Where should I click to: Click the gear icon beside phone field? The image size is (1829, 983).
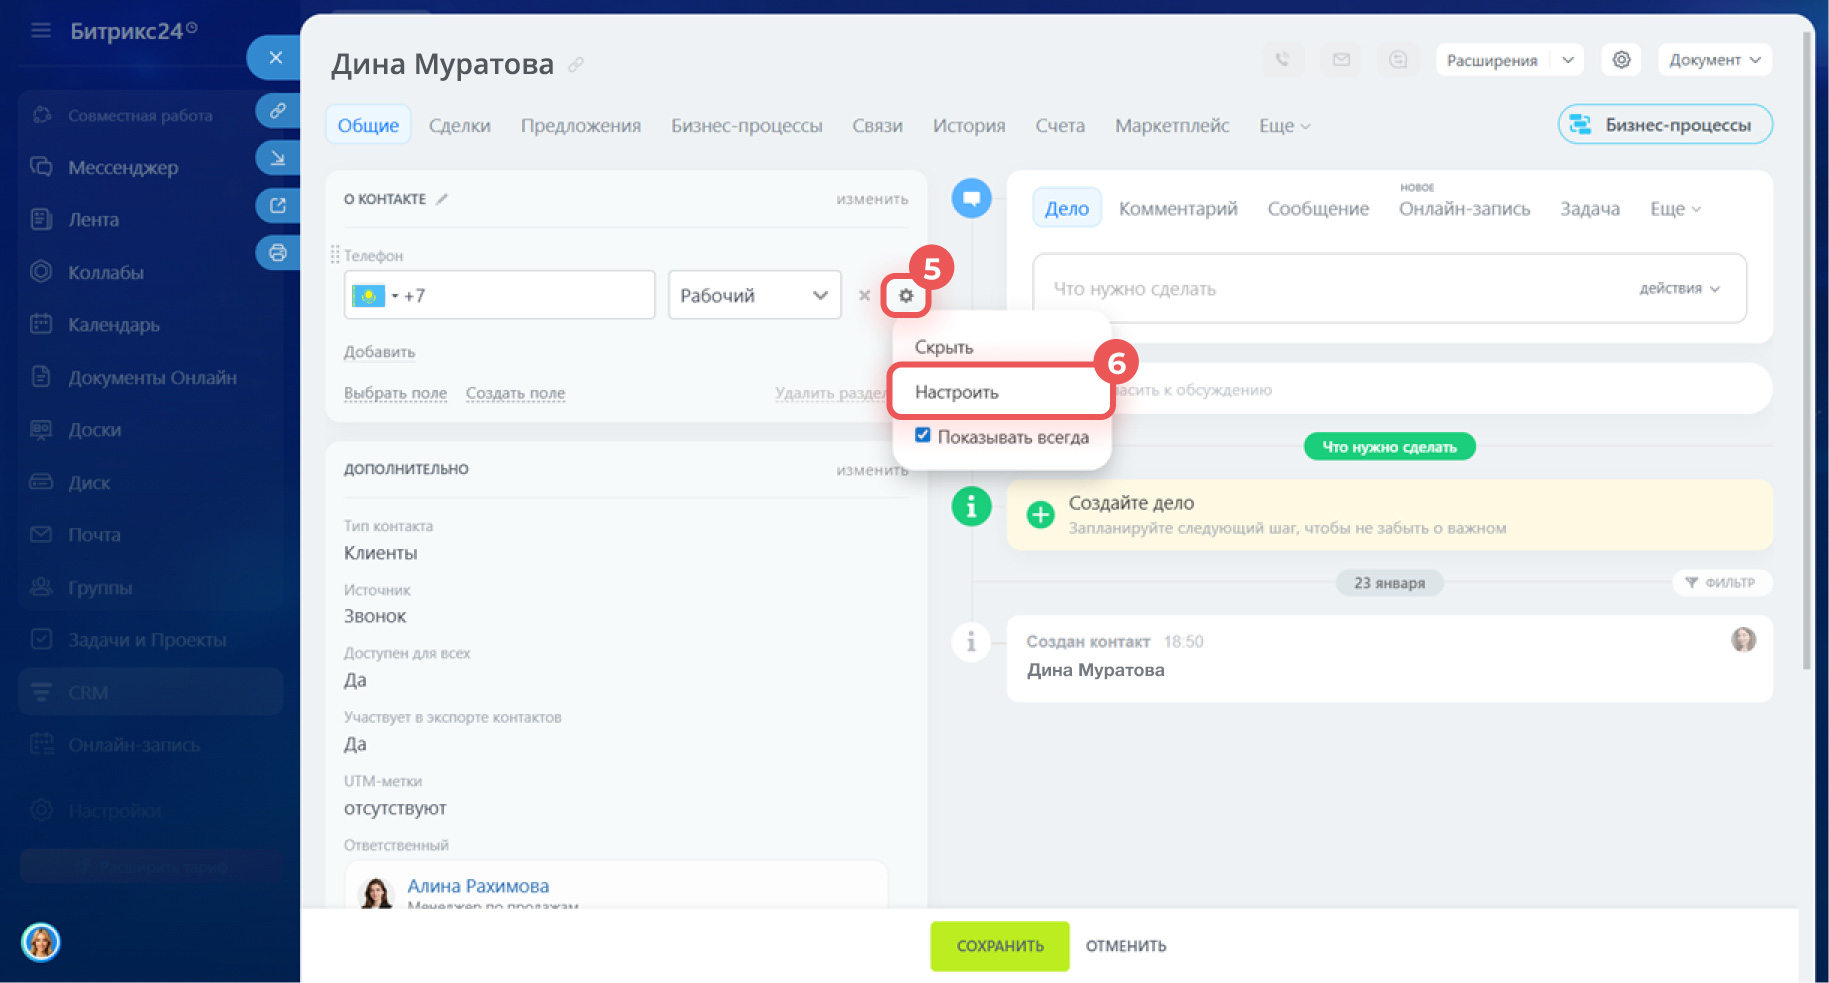tap(906, 296)
